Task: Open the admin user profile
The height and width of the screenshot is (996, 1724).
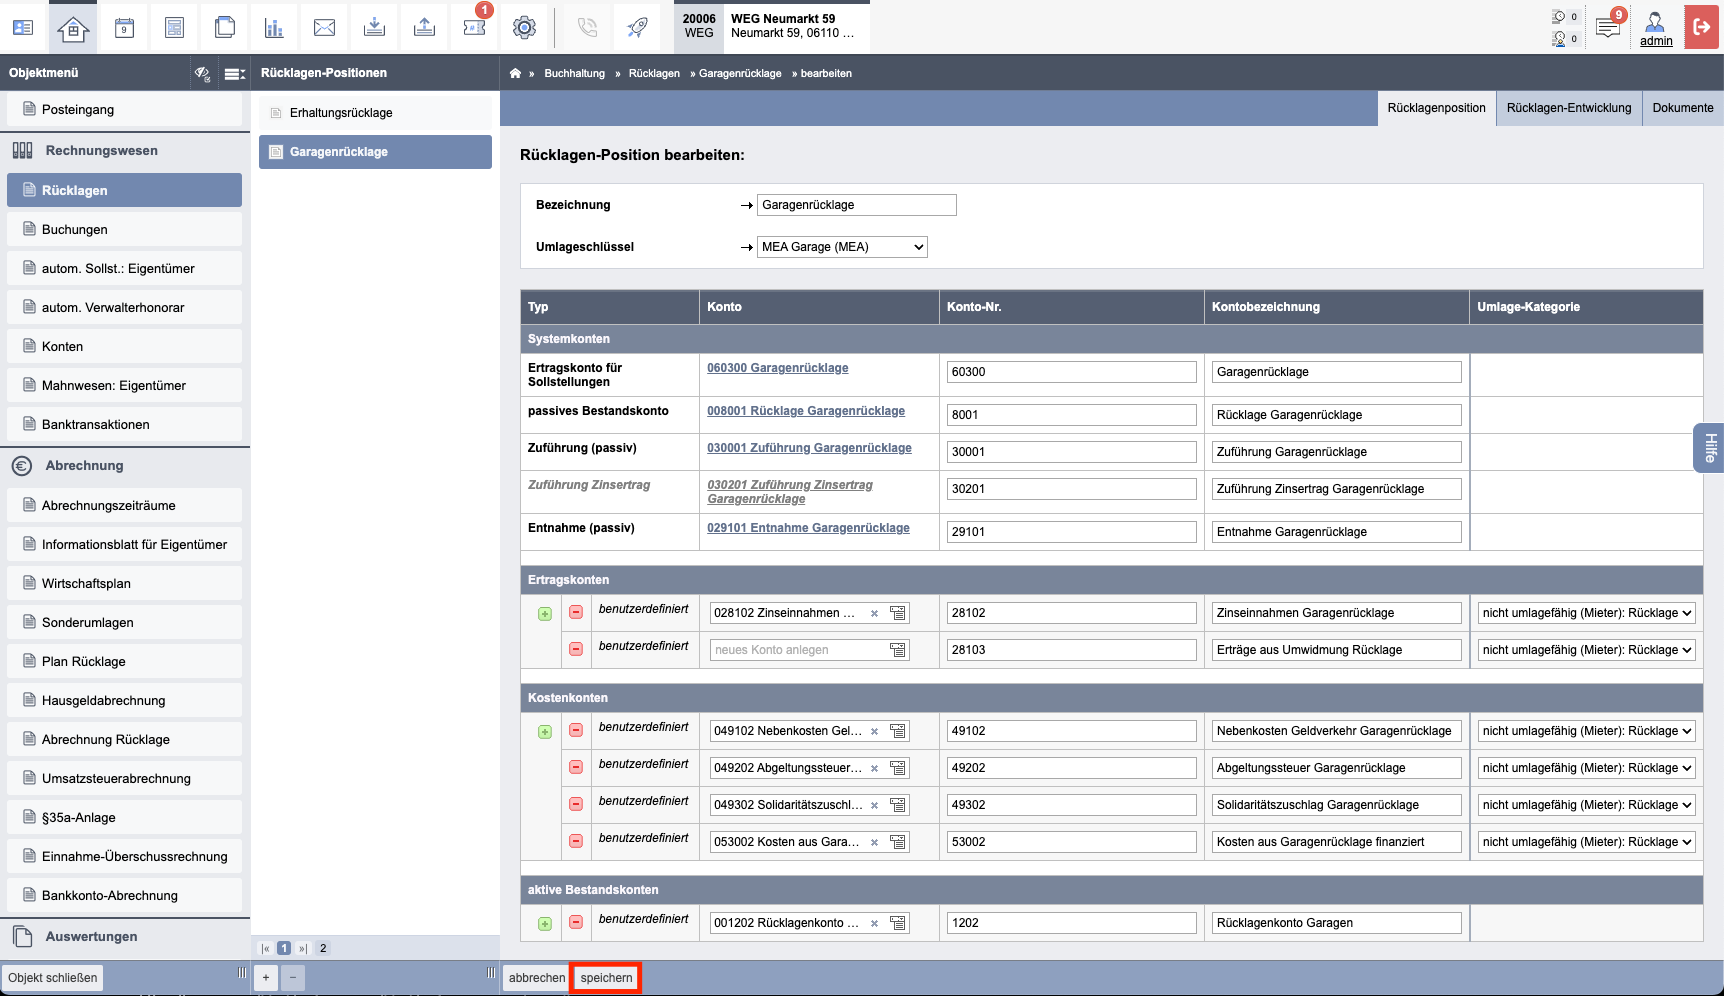Action: 1656,28
